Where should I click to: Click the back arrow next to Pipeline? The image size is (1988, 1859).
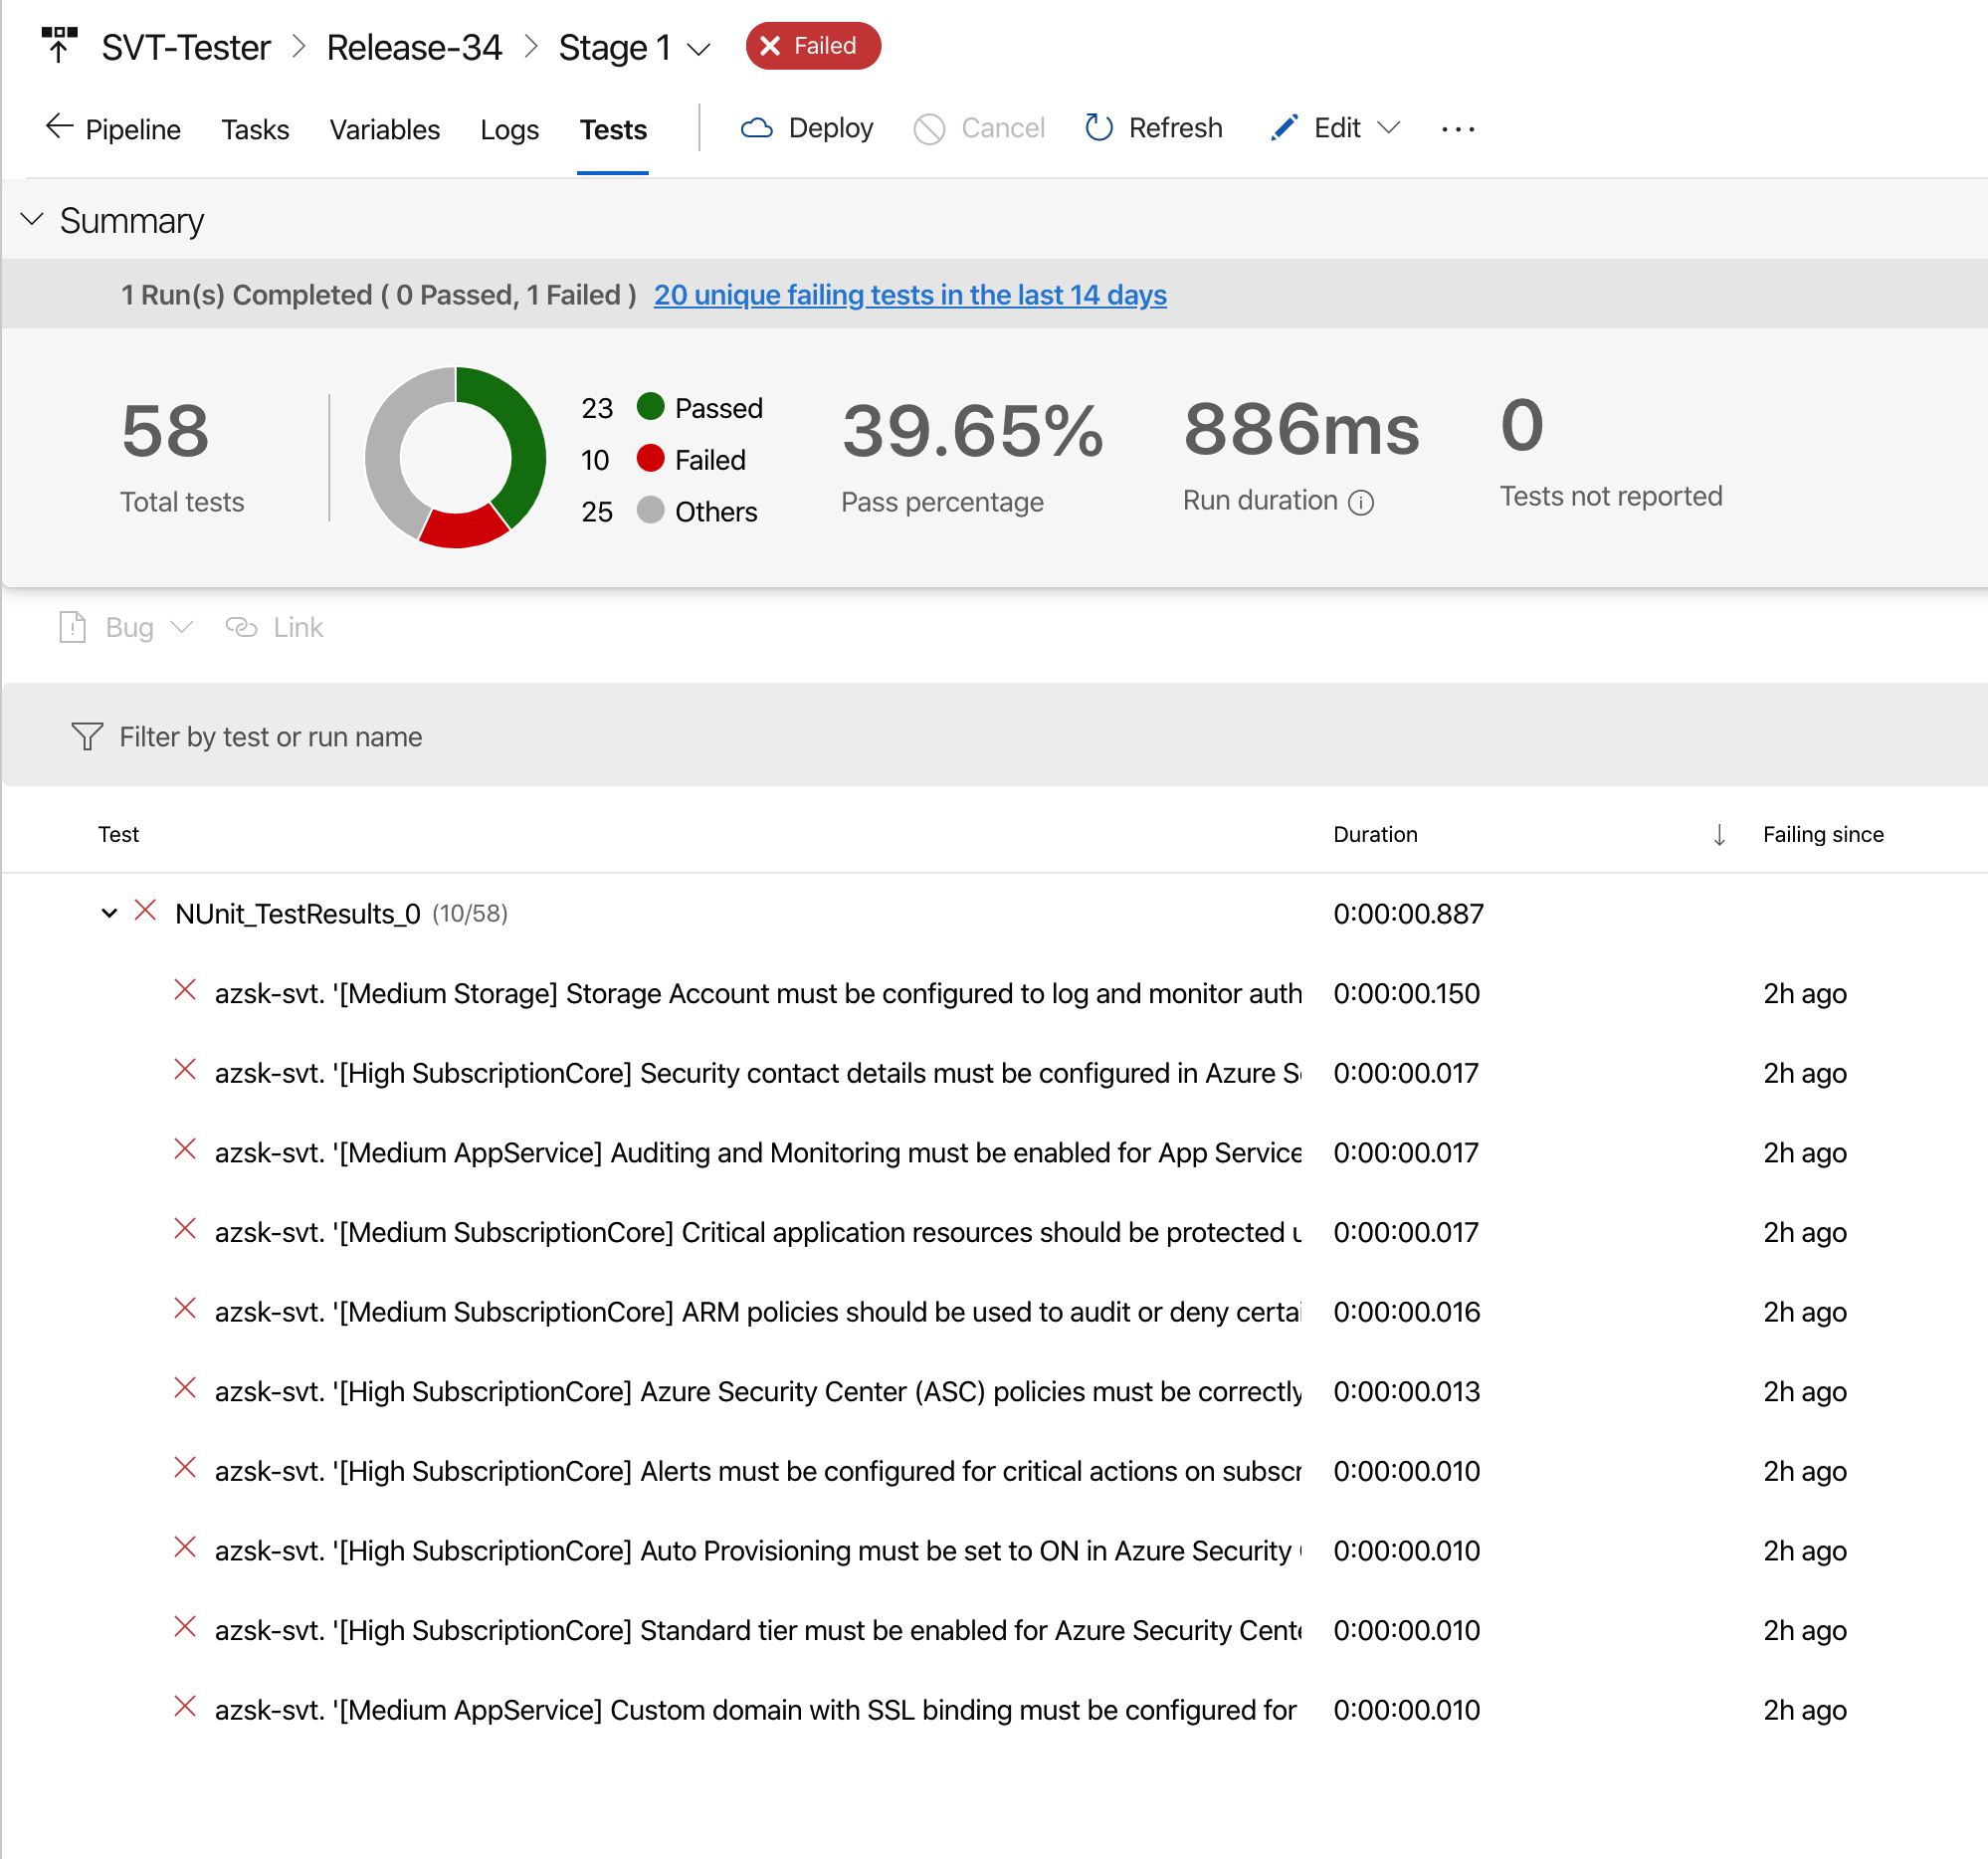[x=59, y=127]
